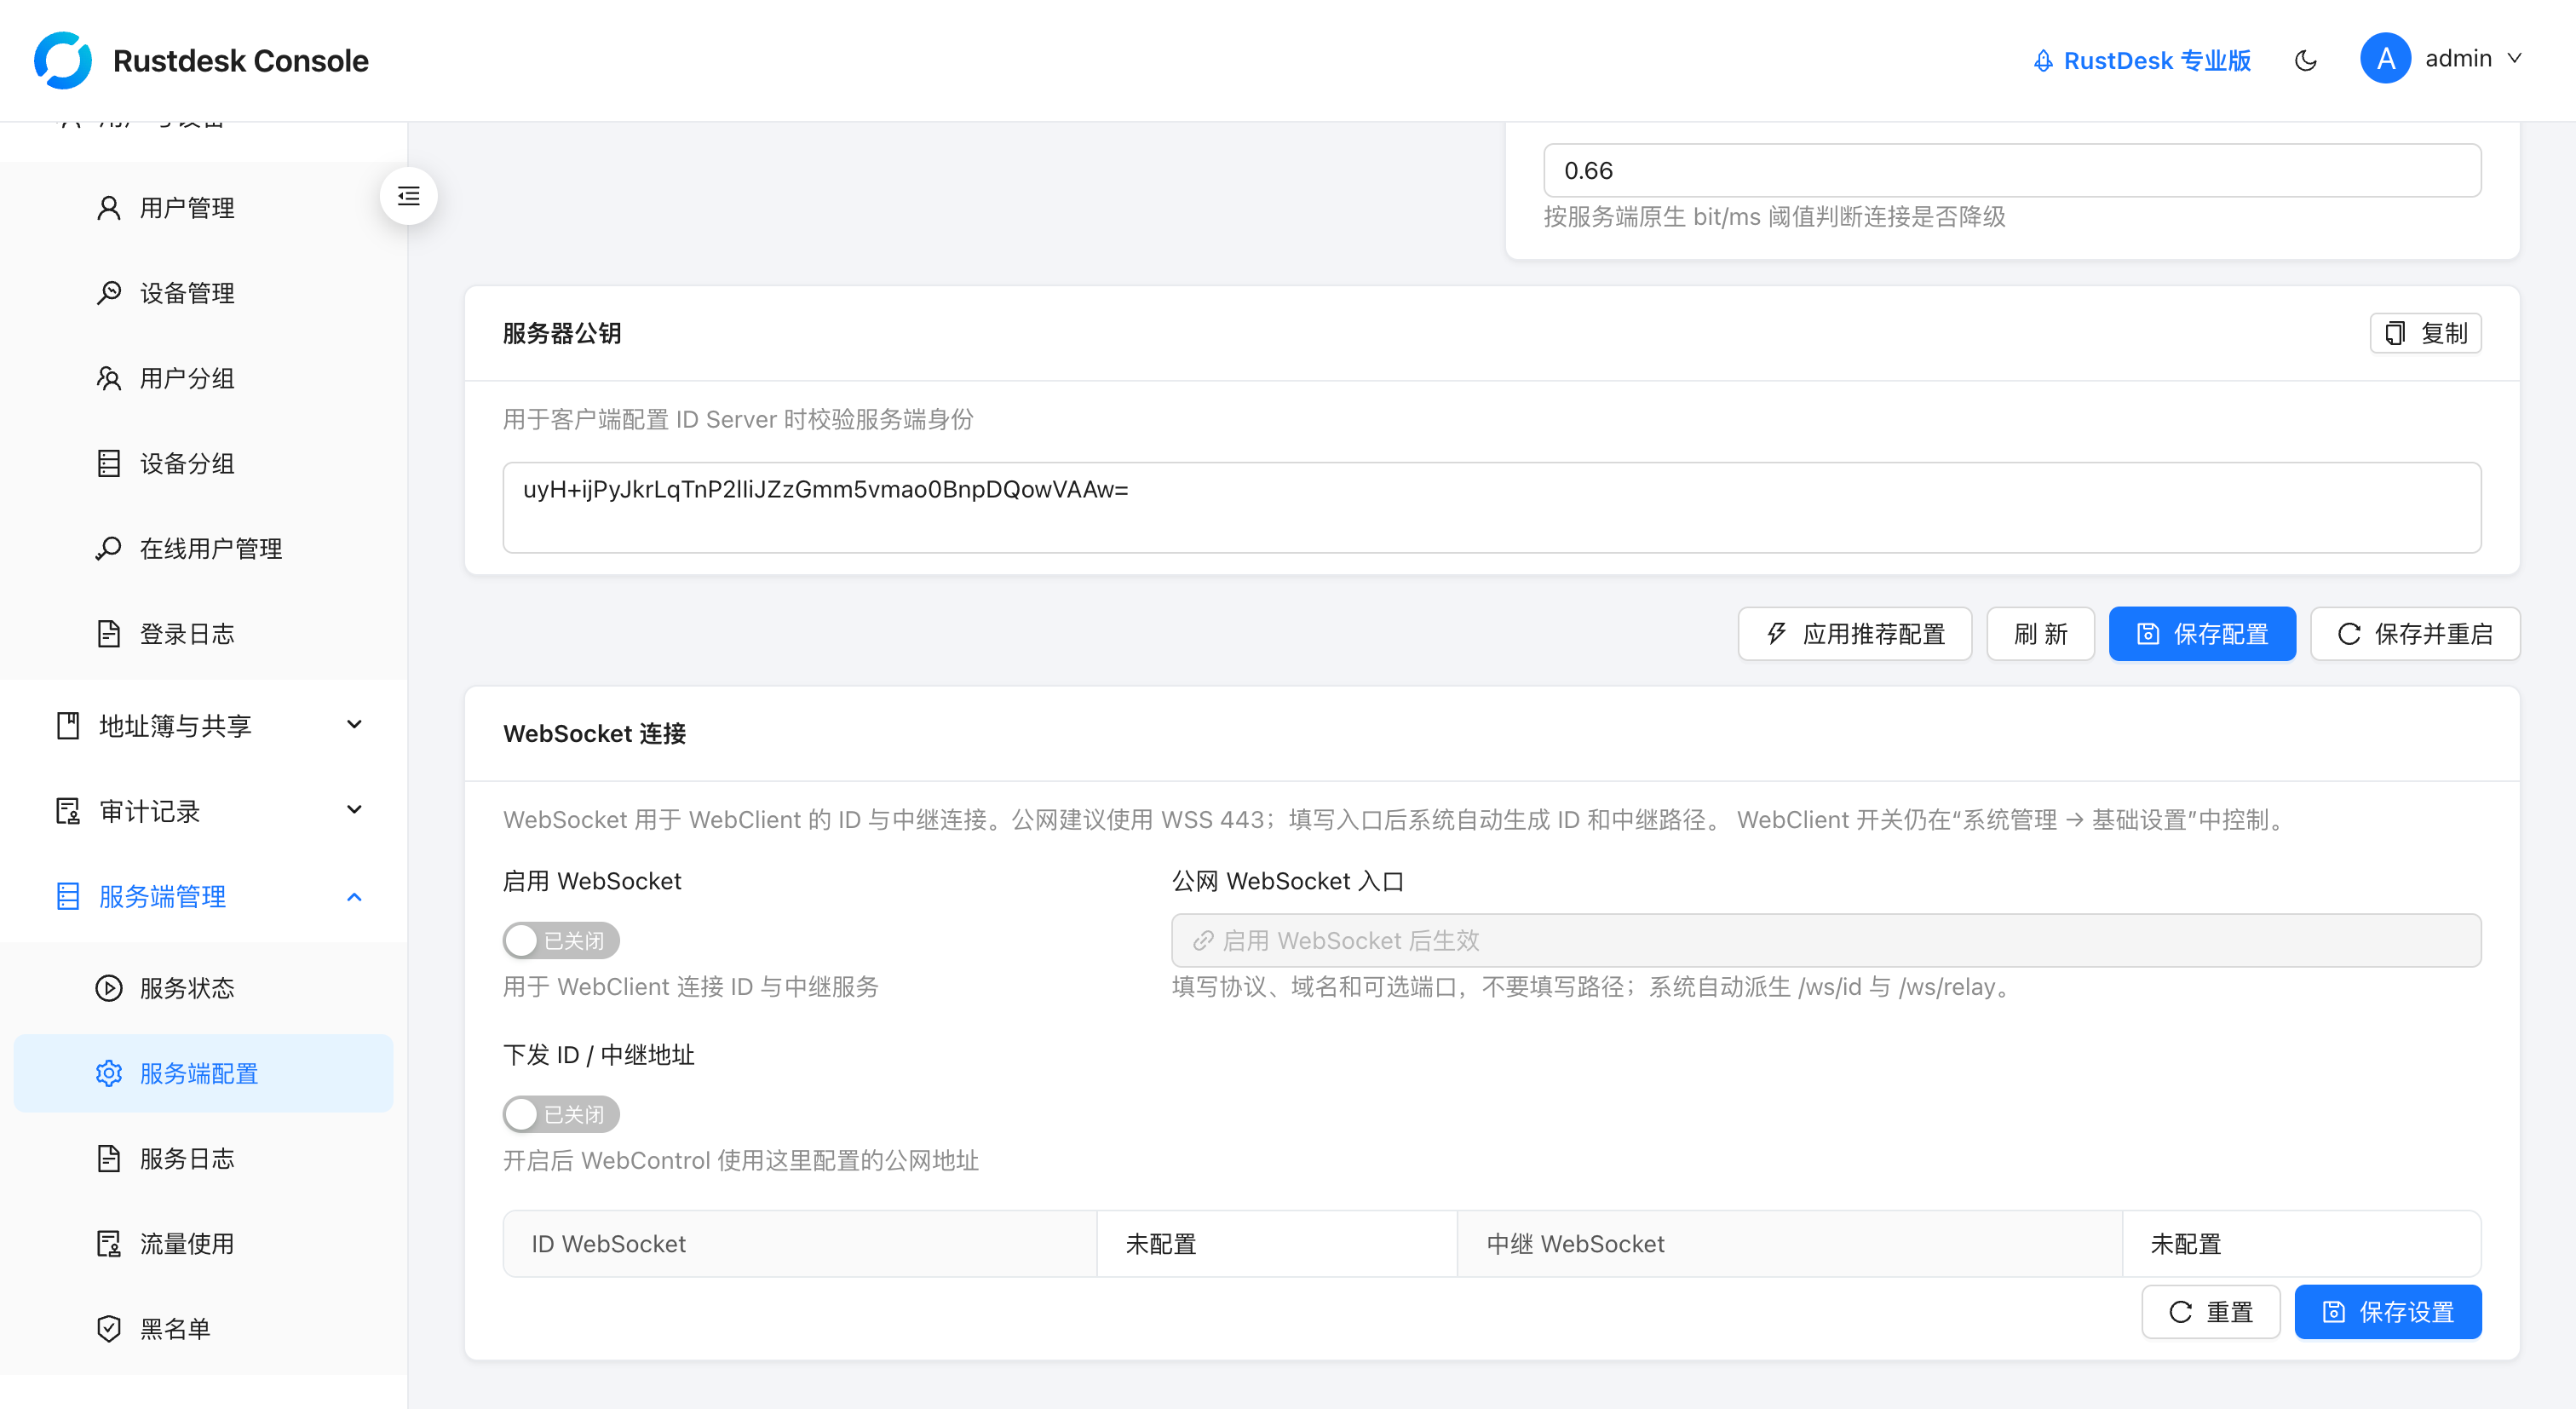Screen dimensions: 2576x1409
Task: Click the 用户管理 person icon
Action: (x=109, y=208)
